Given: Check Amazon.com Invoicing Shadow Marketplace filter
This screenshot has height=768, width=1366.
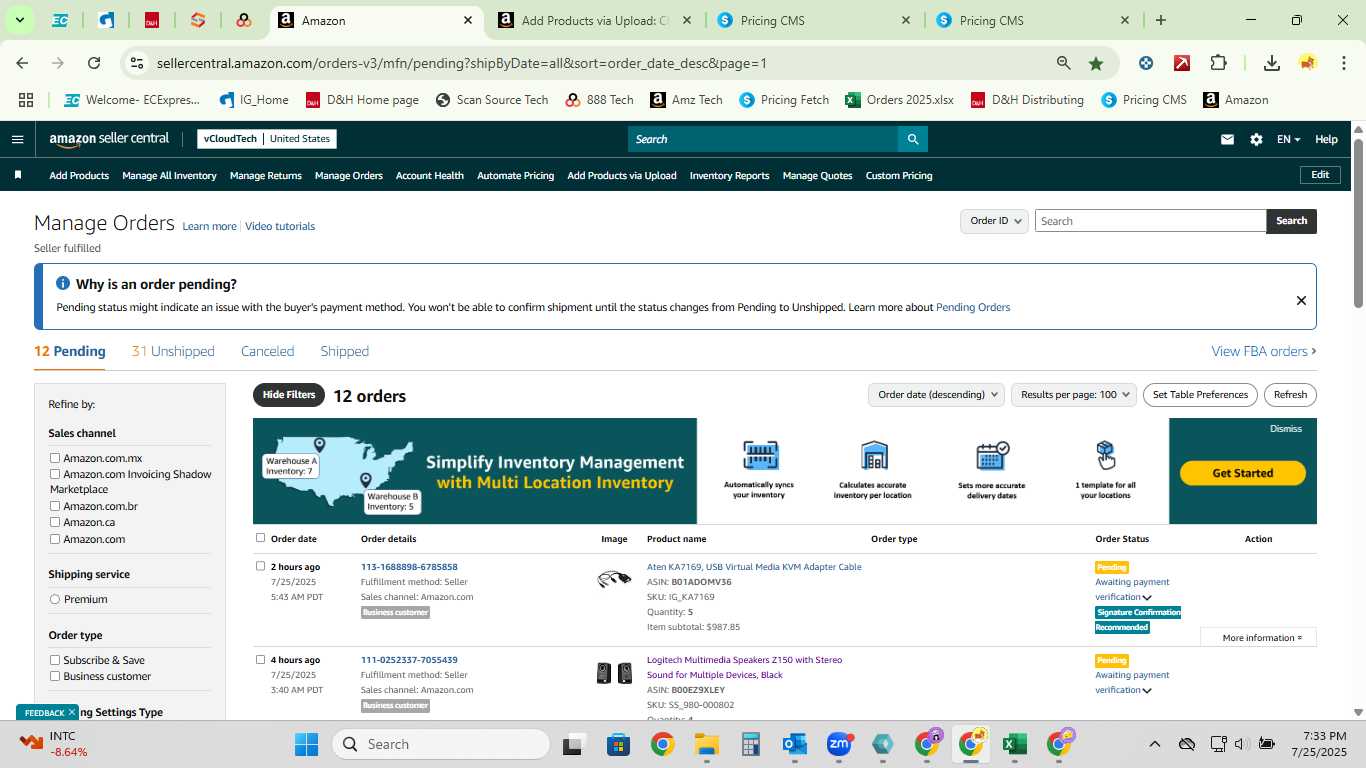Looking at the screenshot, I should [55, 474].
